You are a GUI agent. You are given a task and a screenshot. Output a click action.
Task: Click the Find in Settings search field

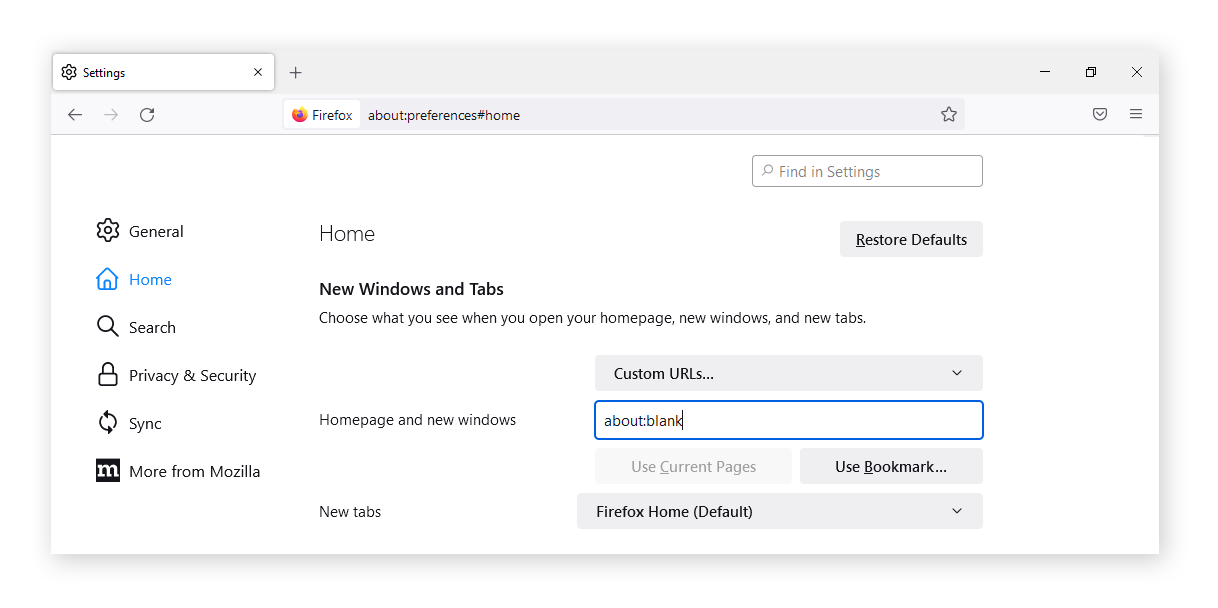point(866,170)
